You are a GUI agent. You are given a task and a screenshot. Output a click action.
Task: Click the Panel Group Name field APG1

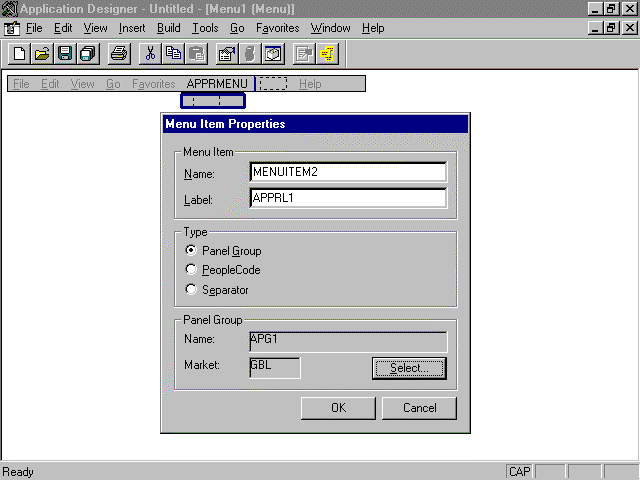(348, 342)
